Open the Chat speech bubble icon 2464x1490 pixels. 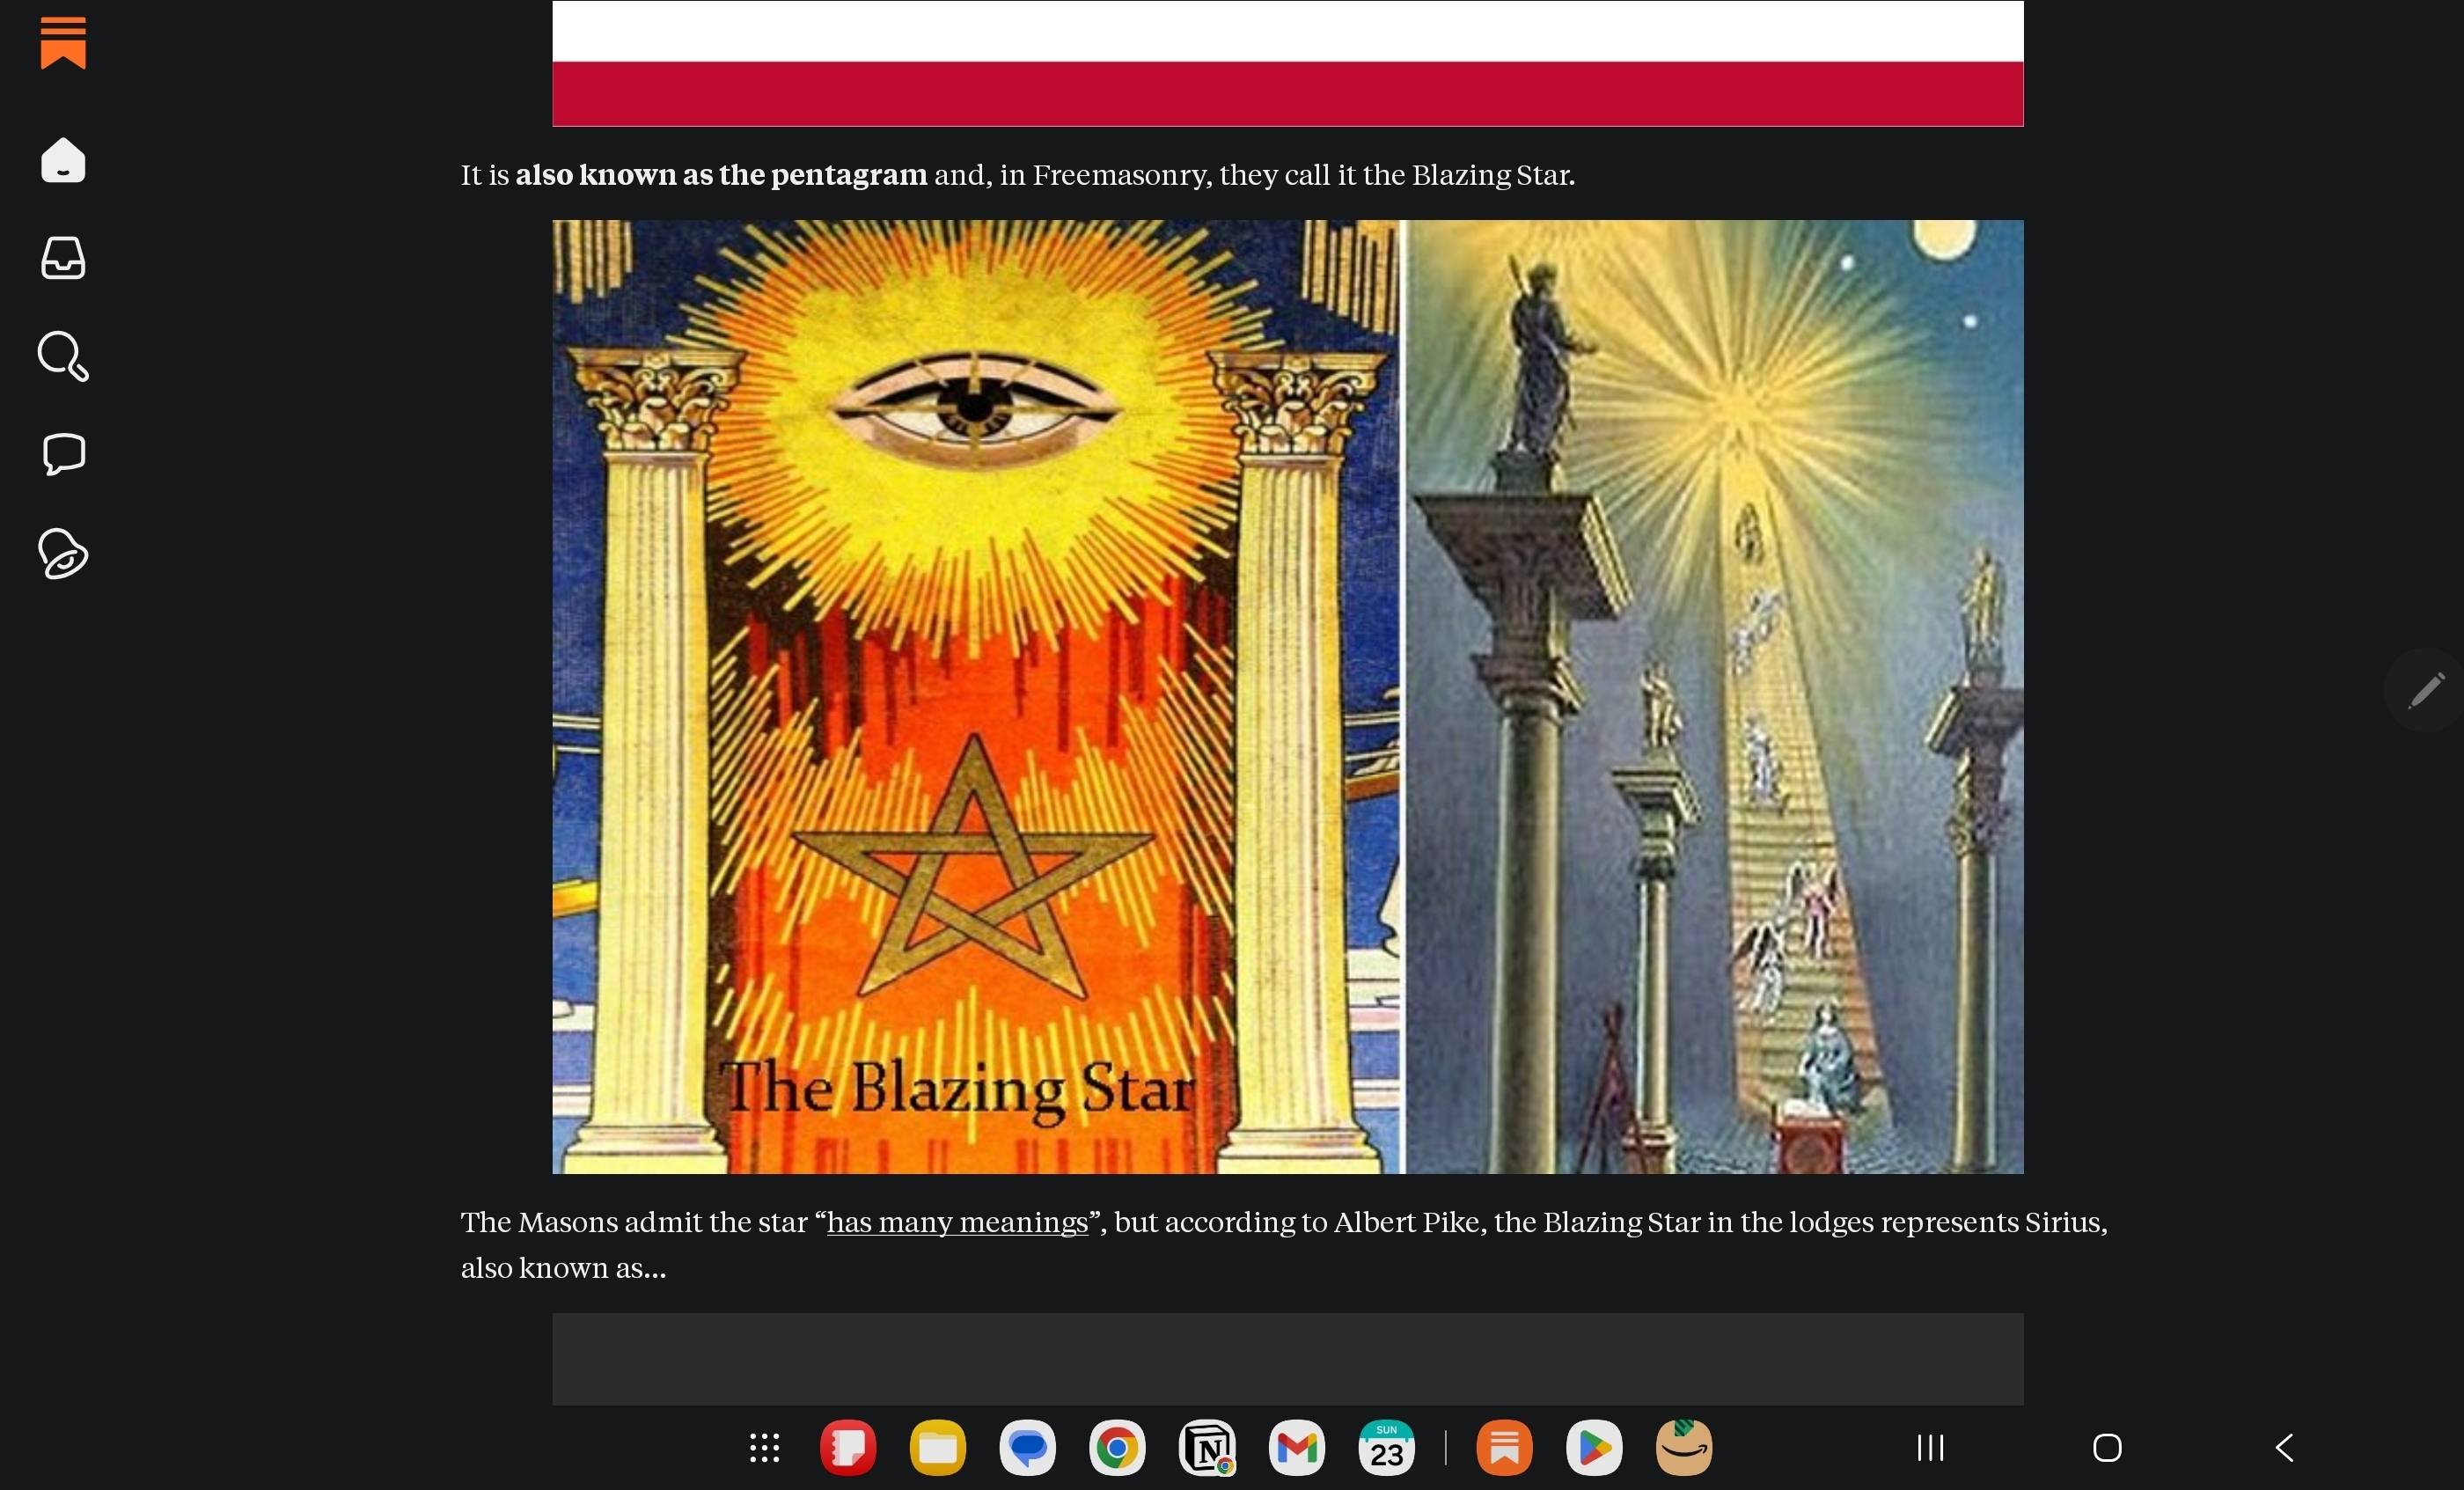(x=63, y=455)
